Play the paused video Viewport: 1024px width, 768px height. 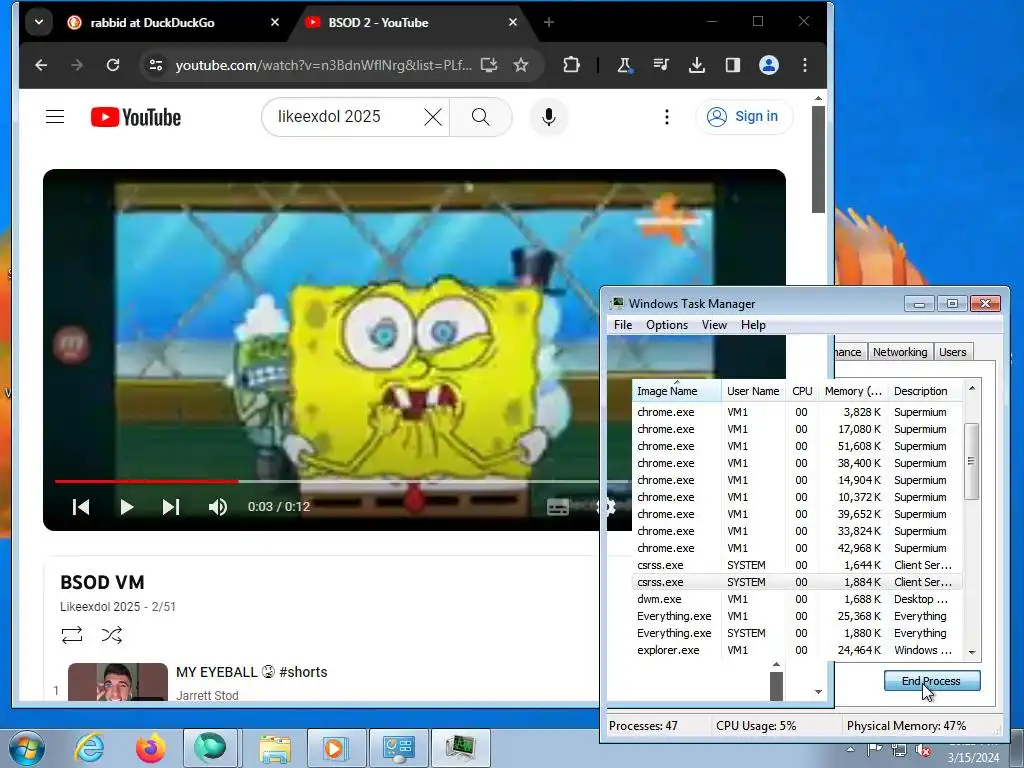coord(127,507)
